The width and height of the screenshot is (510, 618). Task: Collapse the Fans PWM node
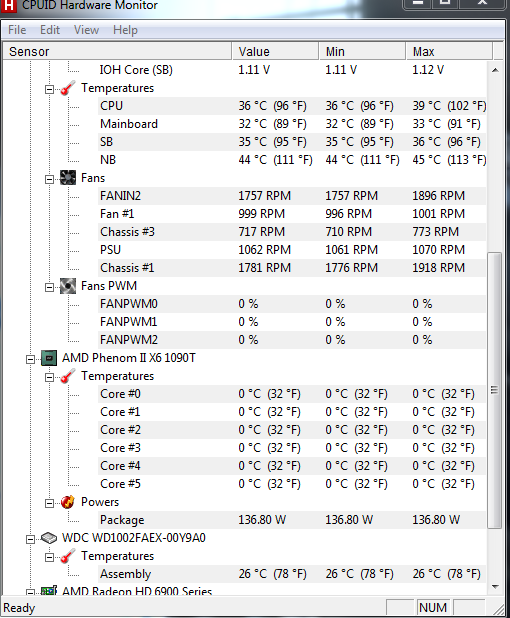(x=49, y=287)
